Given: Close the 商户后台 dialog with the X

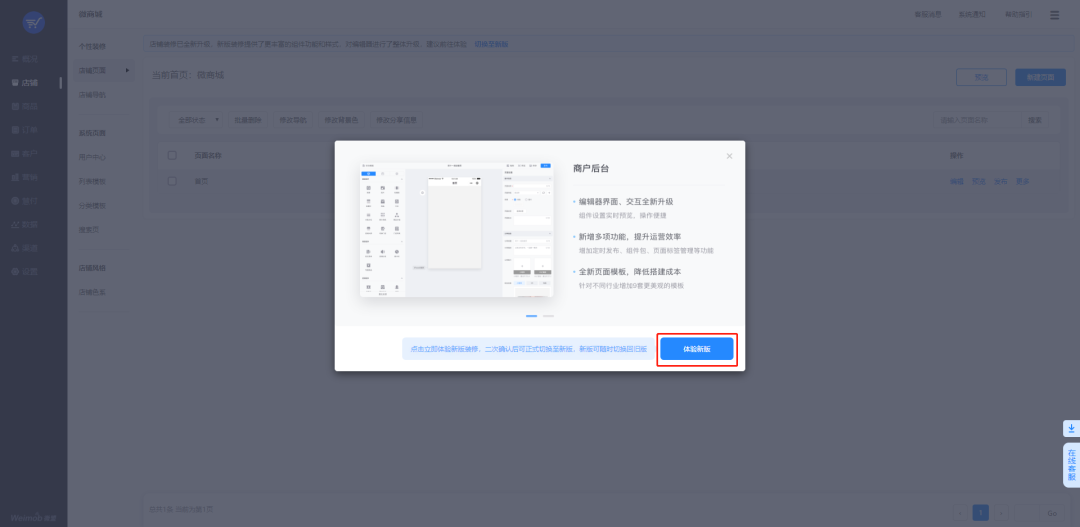Looking at the screenshot, I should pyautogui.click(x=729, y=156).
